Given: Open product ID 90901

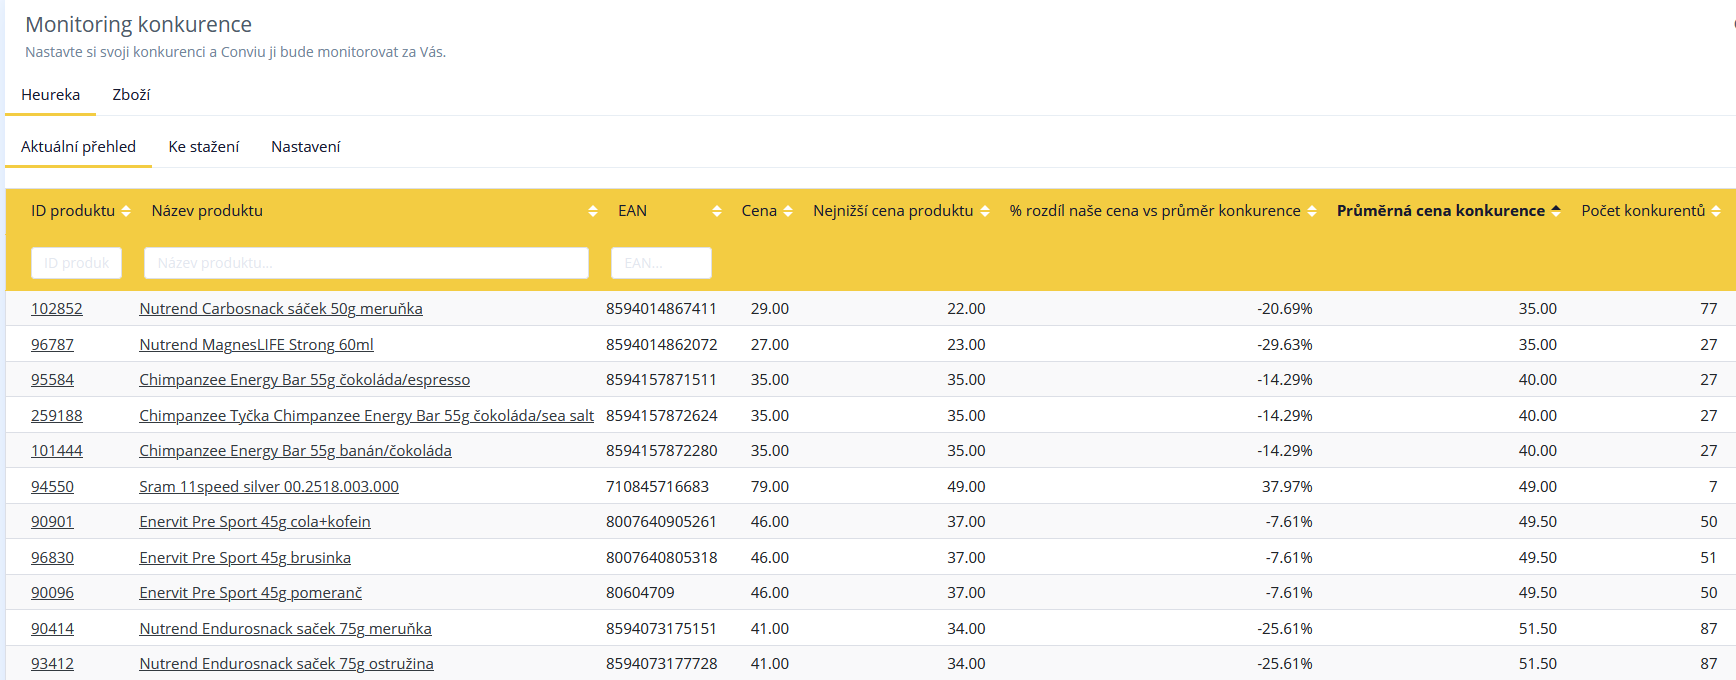Looking at the screenshot, I should 52,522.
